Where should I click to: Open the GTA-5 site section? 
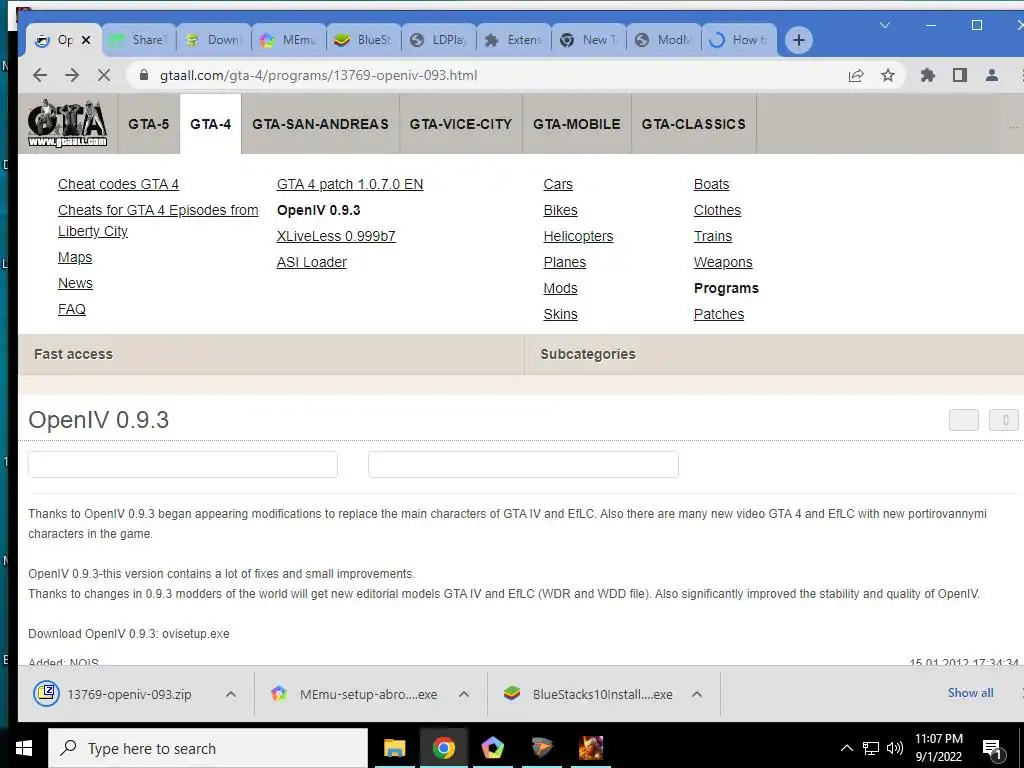tap(149, 124)
